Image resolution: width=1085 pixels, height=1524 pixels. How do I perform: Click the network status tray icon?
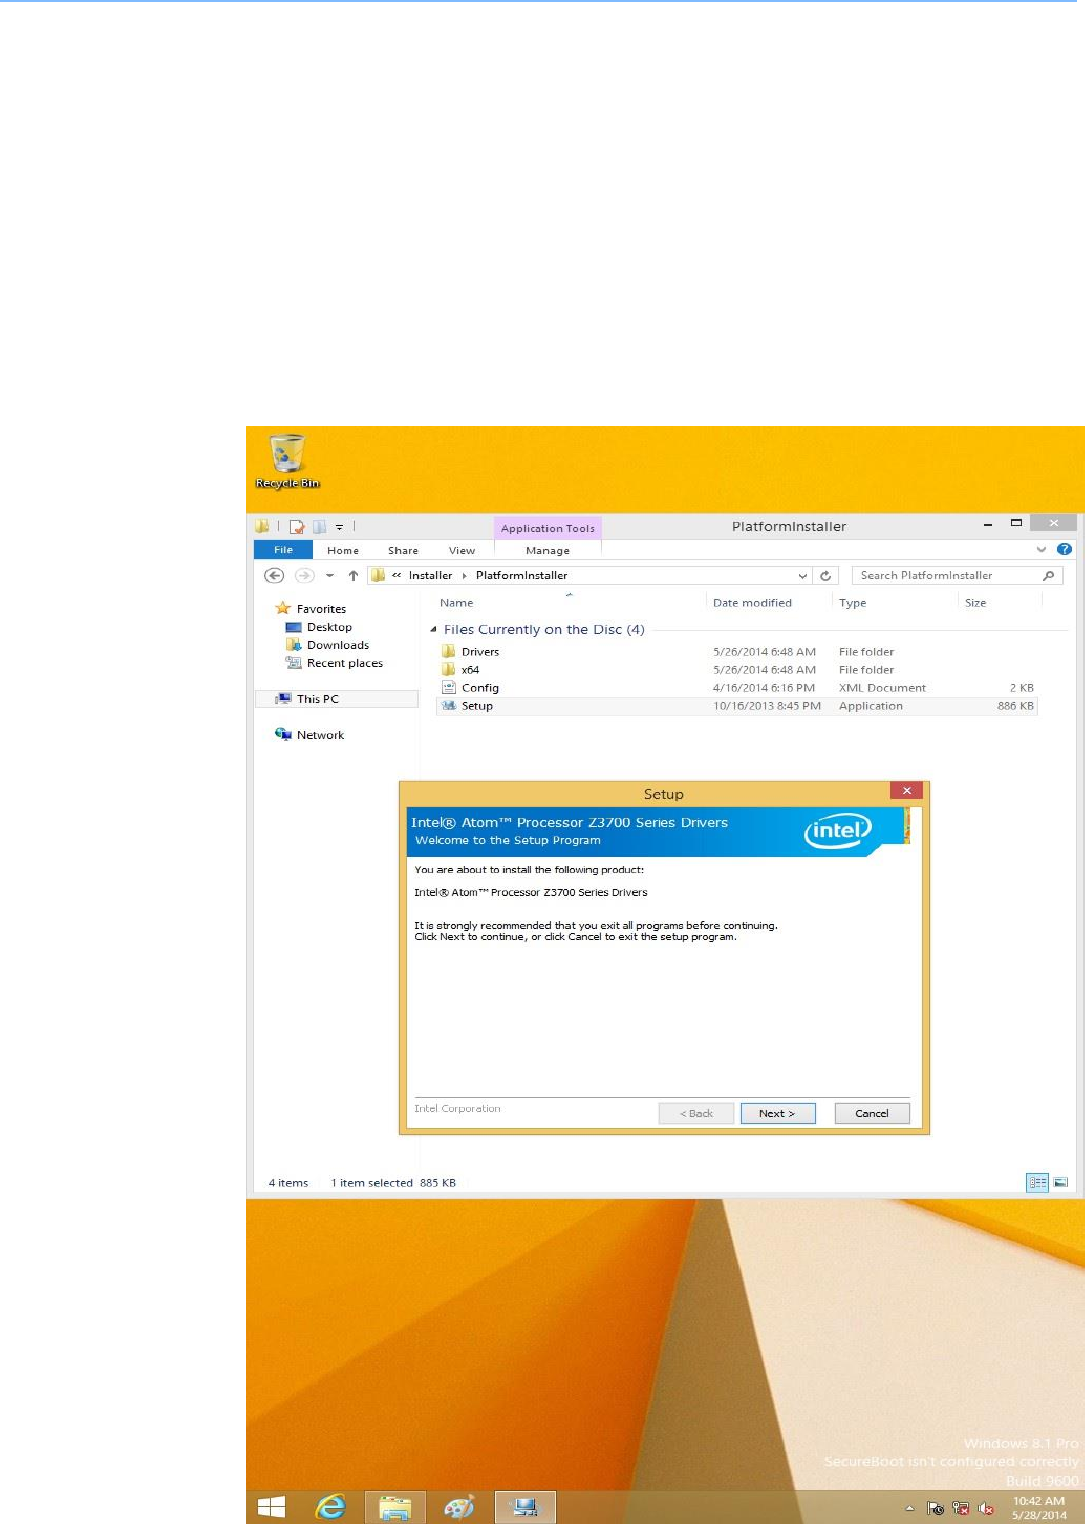click(960, 1508)
